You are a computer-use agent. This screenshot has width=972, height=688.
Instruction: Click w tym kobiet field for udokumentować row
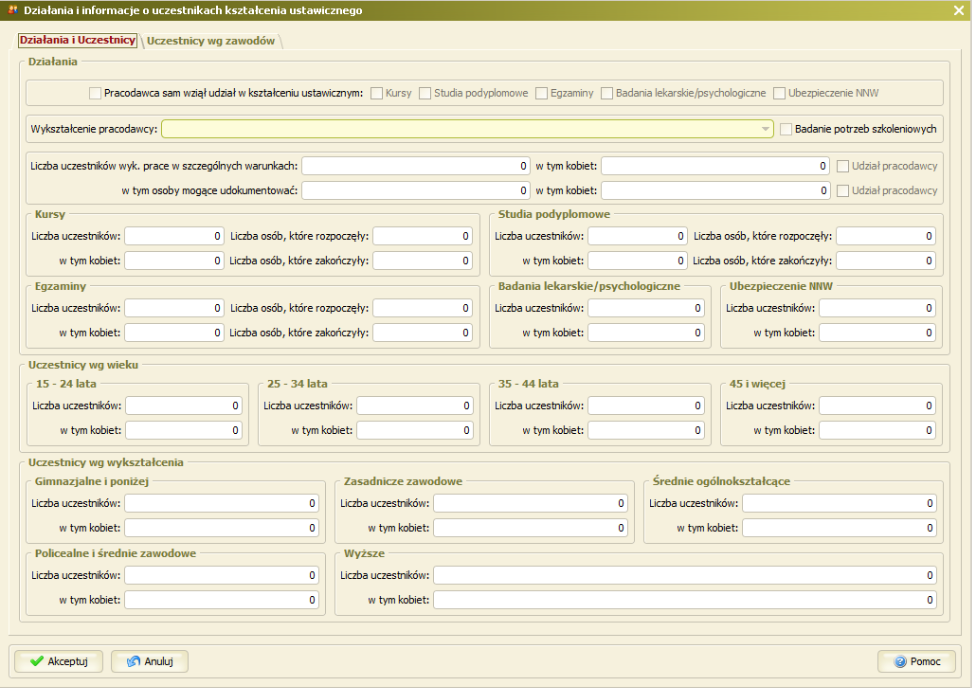715,191
